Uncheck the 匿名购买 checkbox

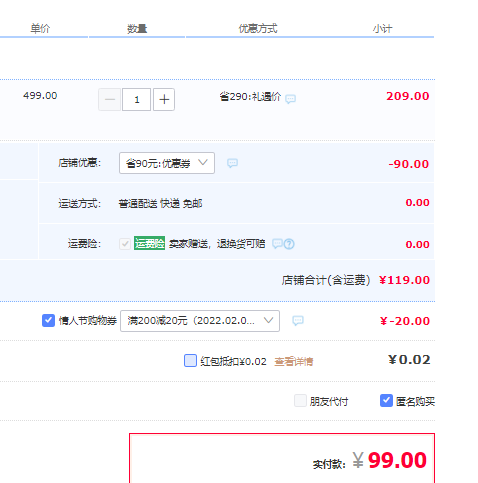tap(386, 400)
